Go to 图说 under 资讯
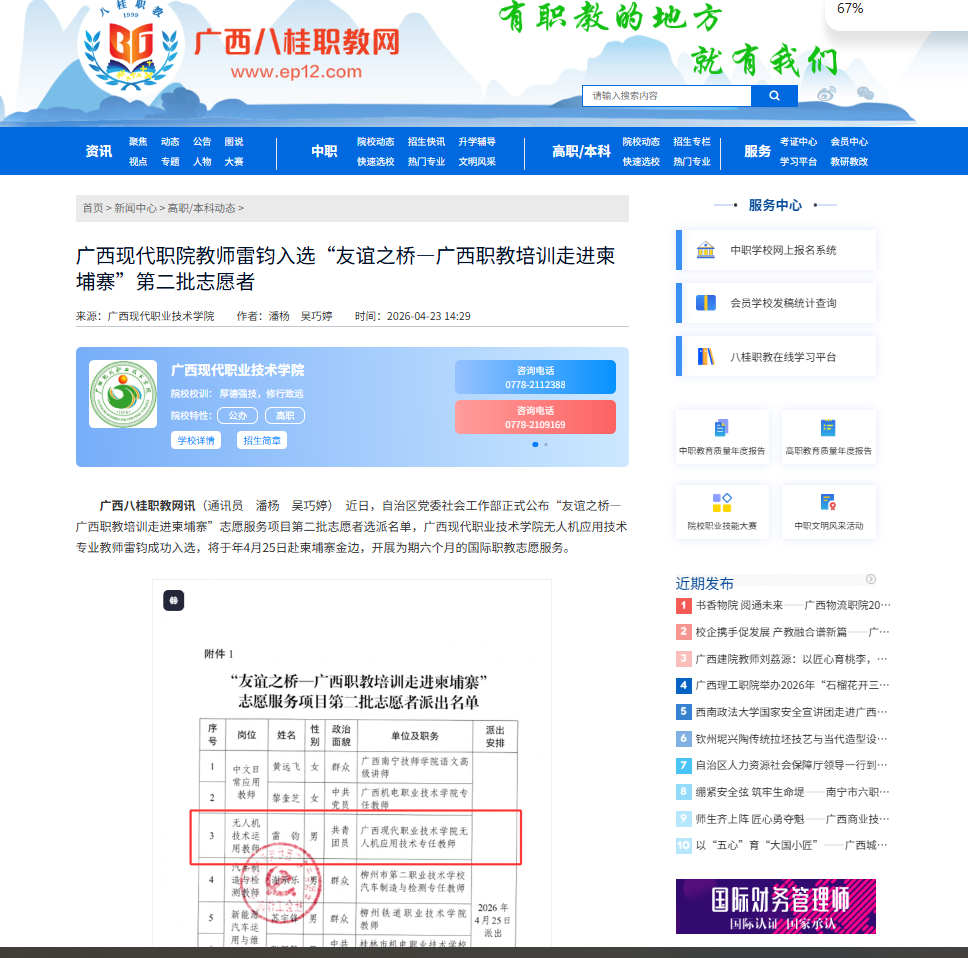The width and height of the screenshot is (968, 958). pos(234,141)
